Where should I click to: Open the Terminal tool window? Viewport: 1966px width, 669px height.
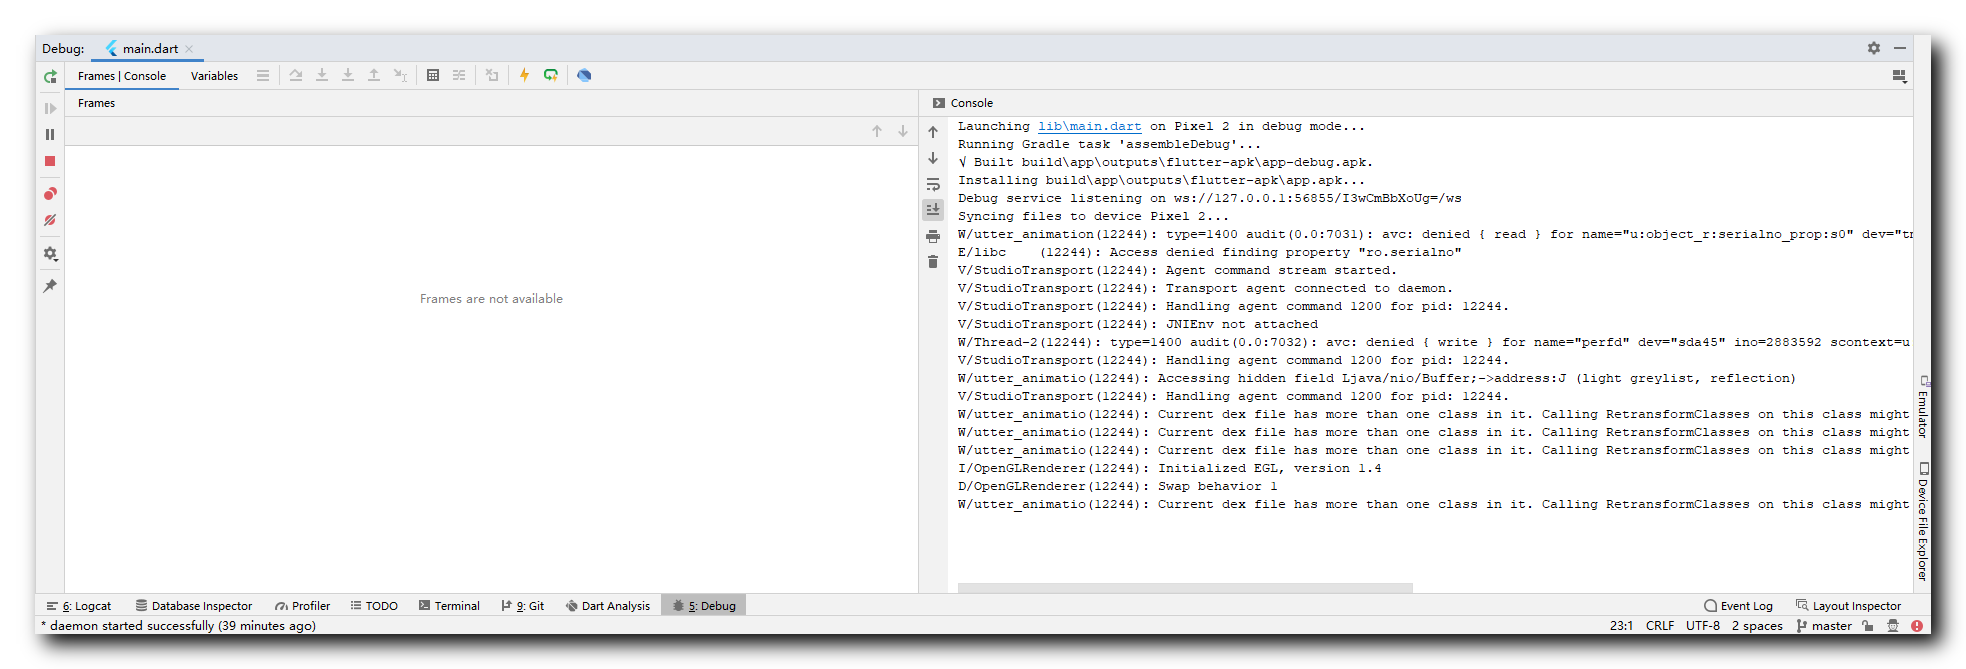point(449,606)
